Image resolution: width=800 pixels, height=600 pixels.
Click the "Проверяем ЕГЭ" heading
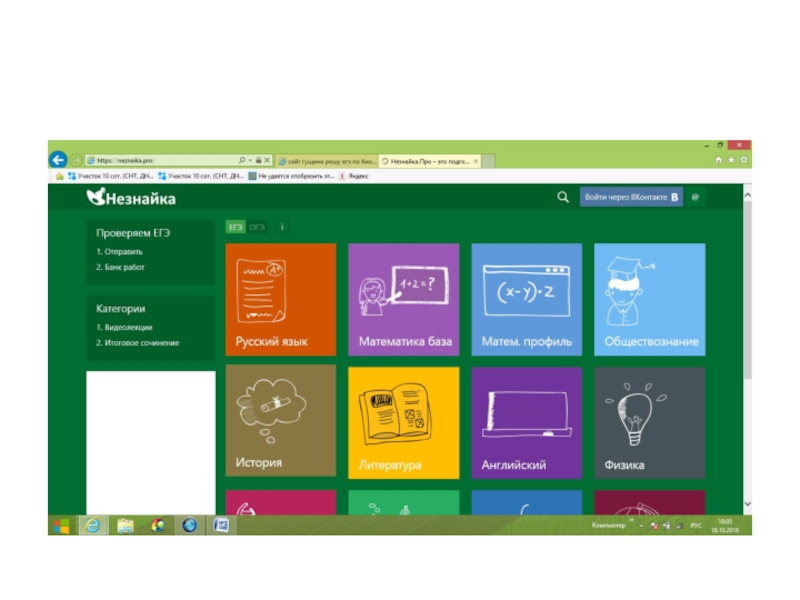133,233
